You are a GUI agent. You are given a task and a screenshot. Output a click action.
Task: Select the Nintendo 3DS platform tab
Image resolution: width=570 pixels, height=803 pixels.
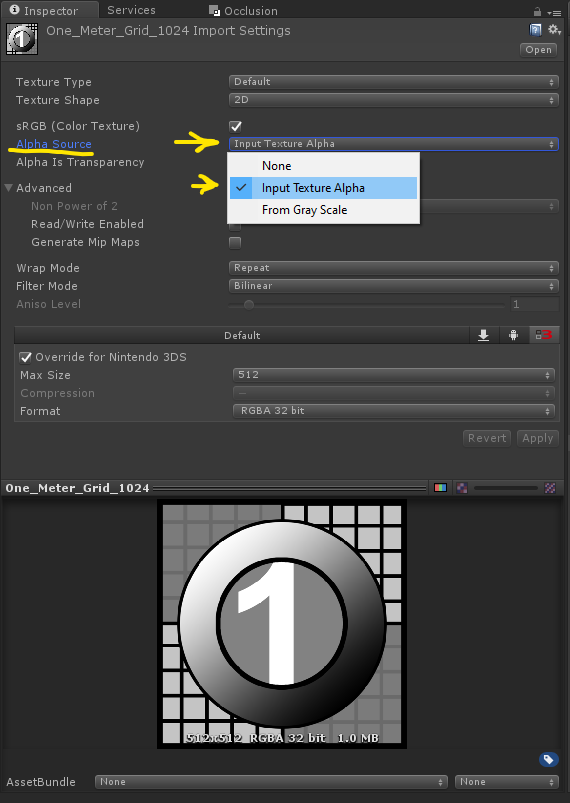click(x=543, y=335)
